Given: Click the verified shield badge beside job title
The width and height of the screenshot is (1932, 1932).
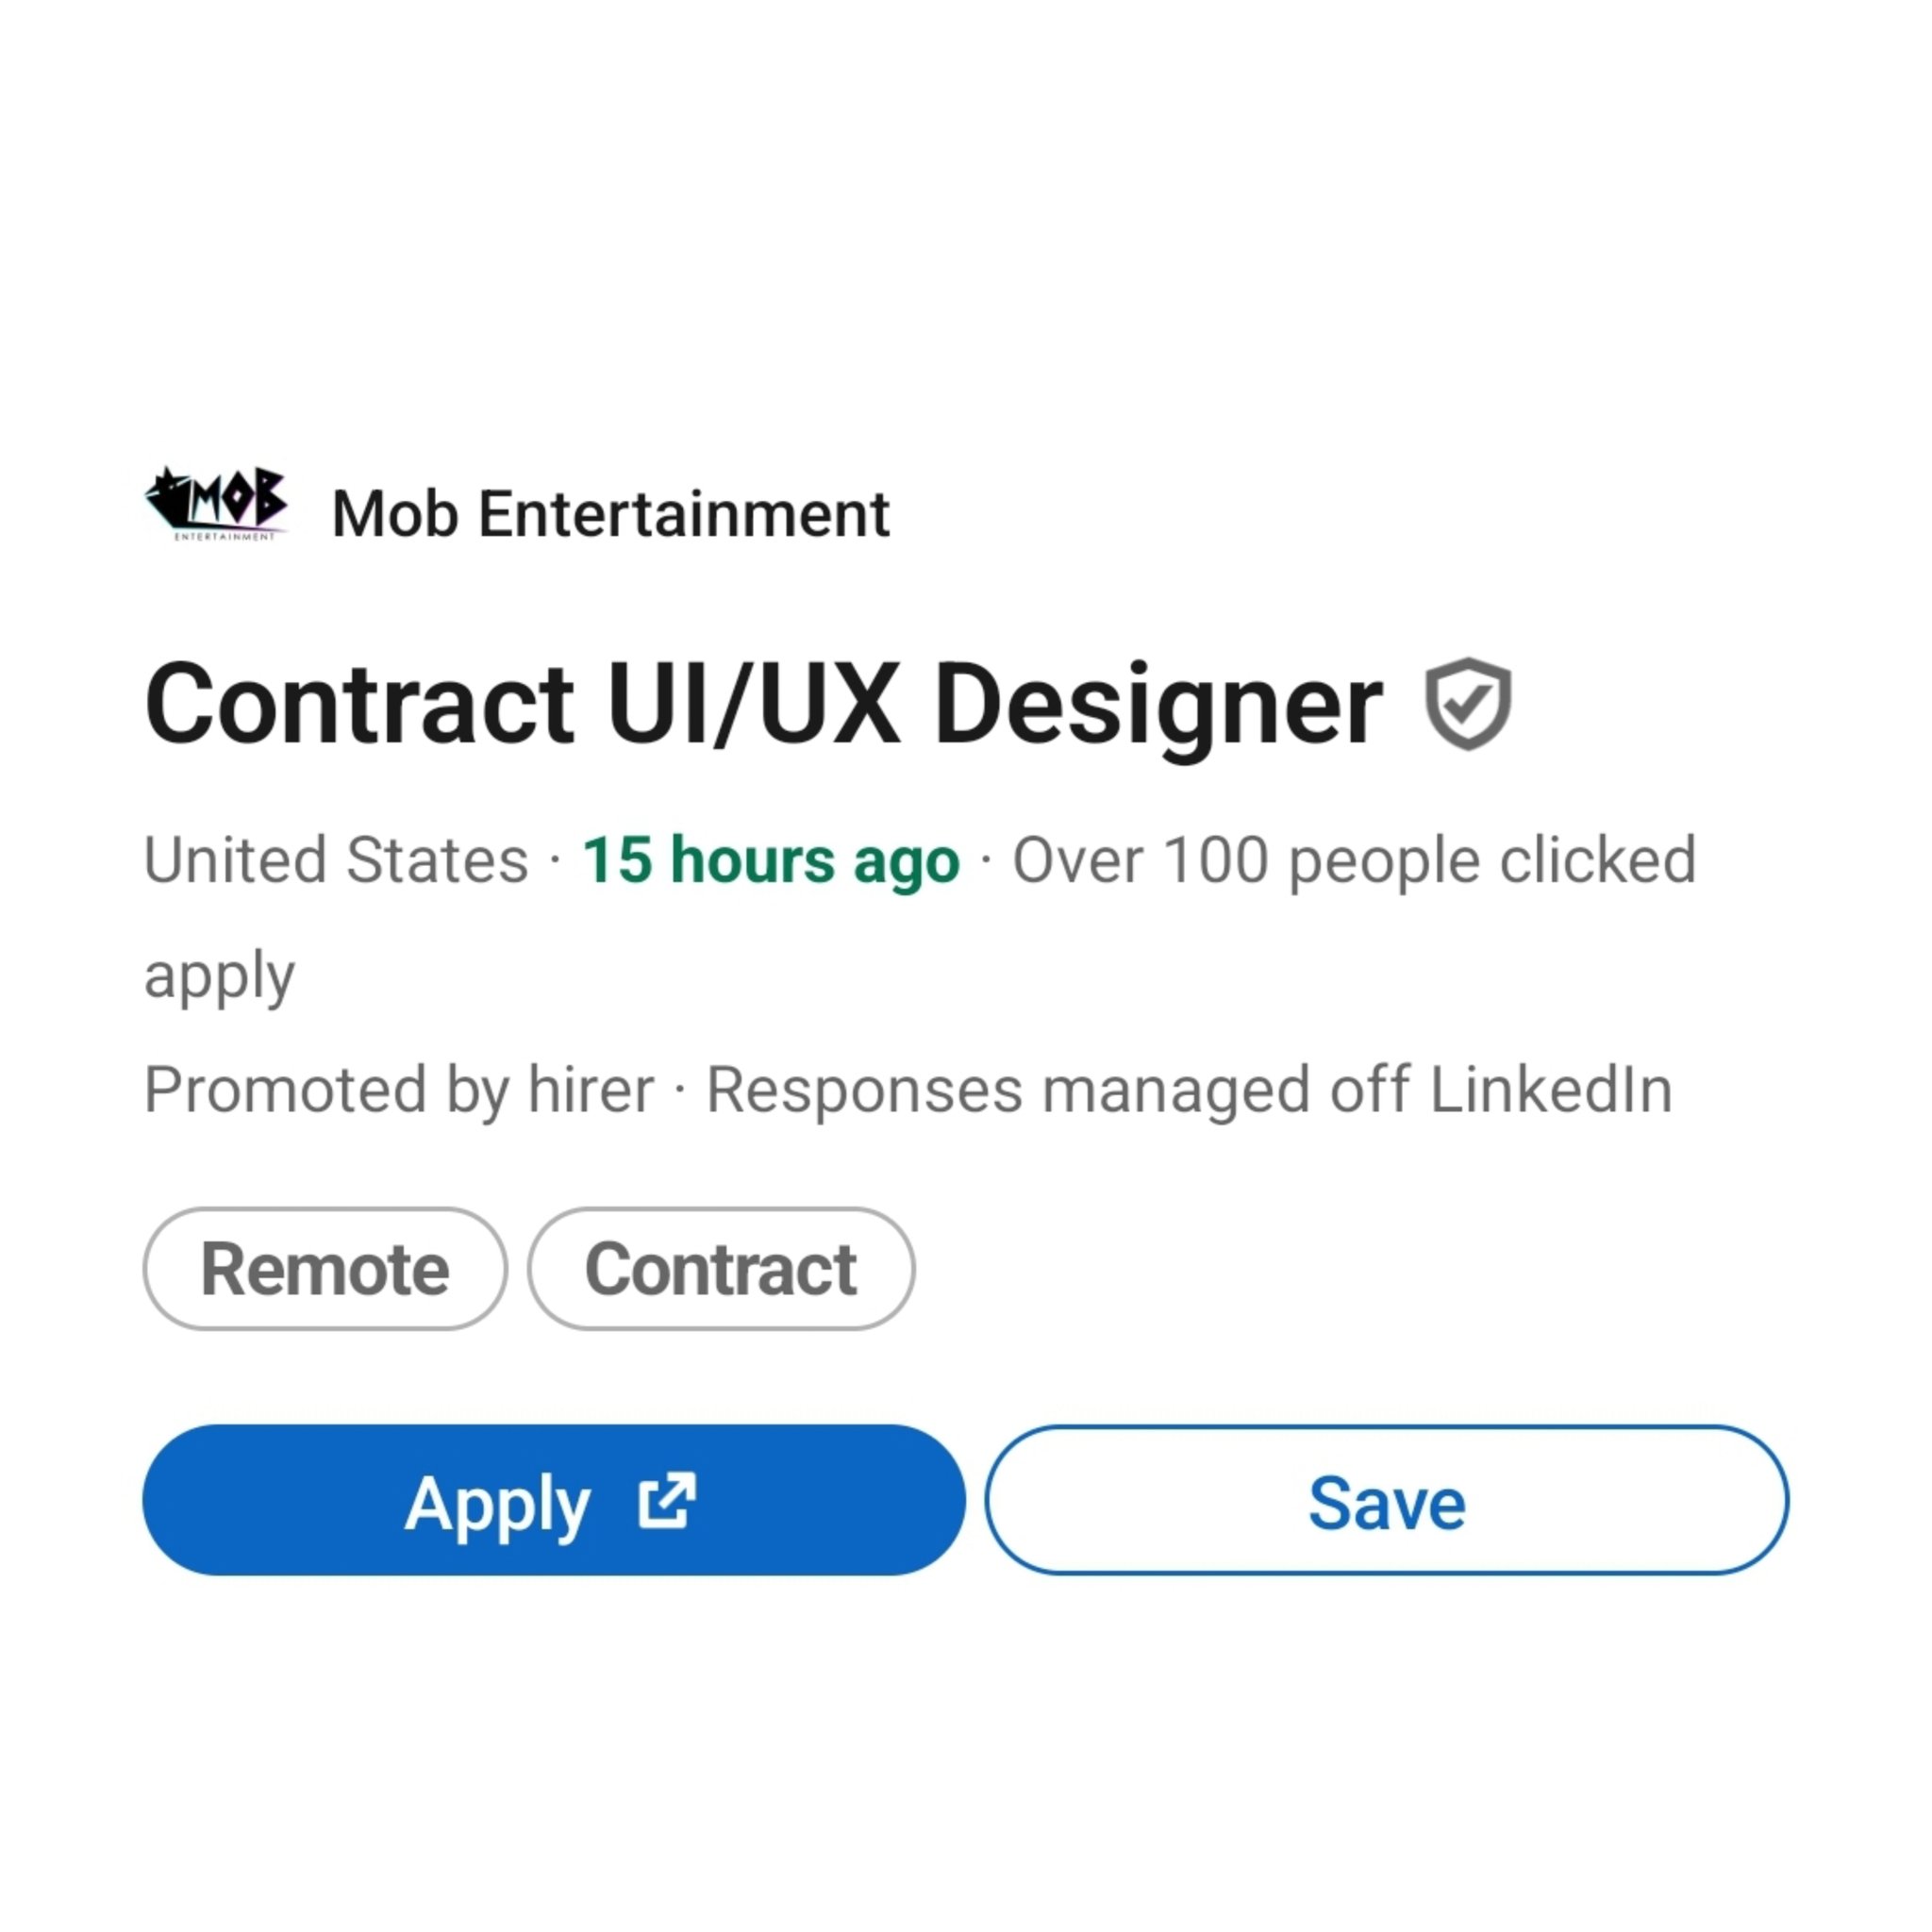Looking at the screenshot, I should click(x=1467, y=704).
